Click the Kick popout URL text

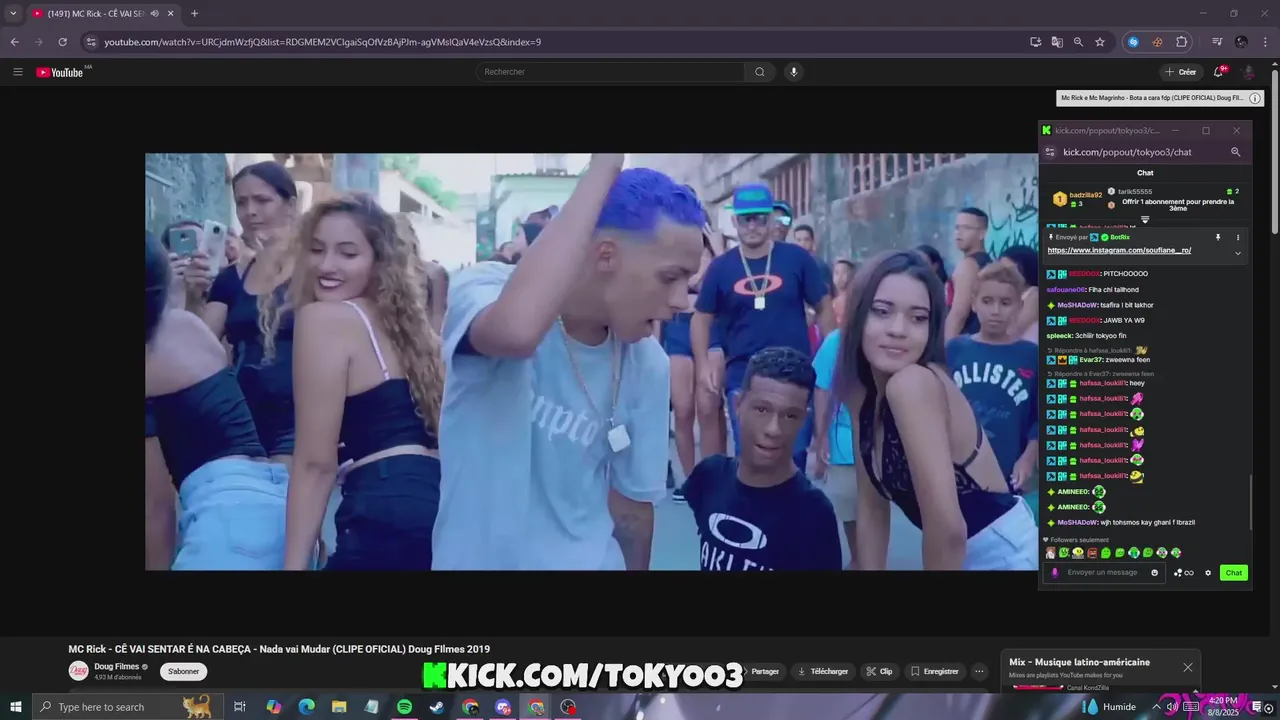[x=1127, y=152]
